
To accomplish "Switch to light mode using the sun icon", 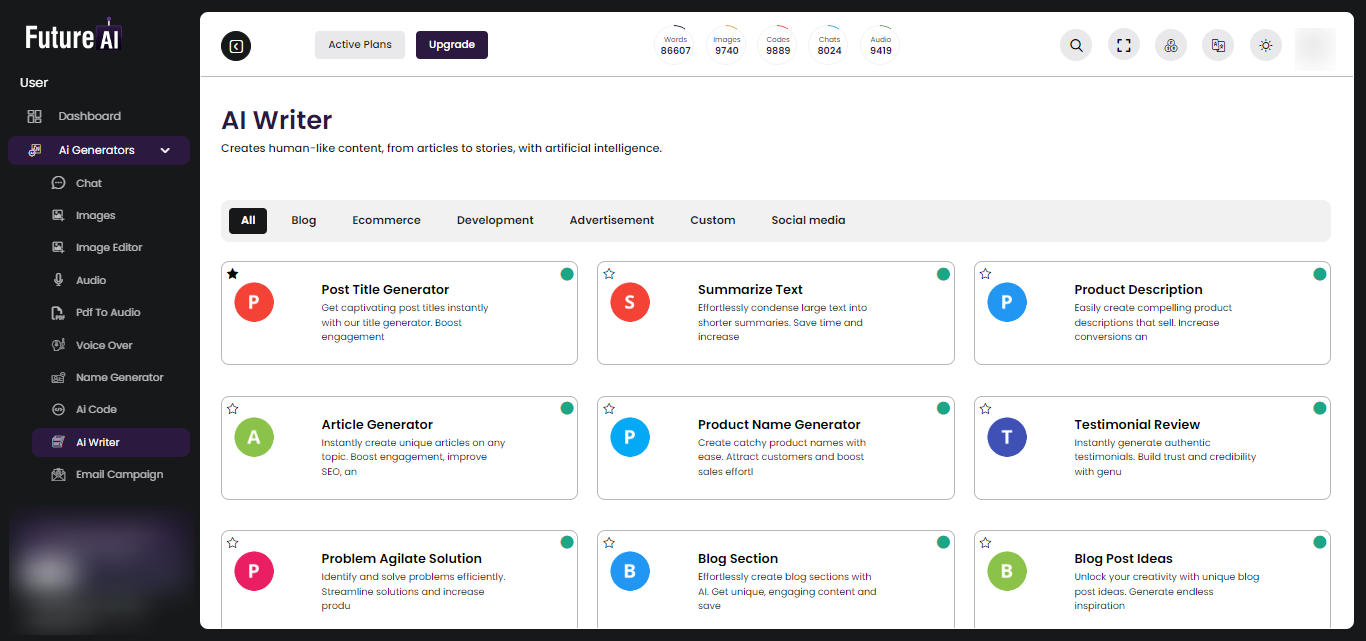I will point(1265,44).
